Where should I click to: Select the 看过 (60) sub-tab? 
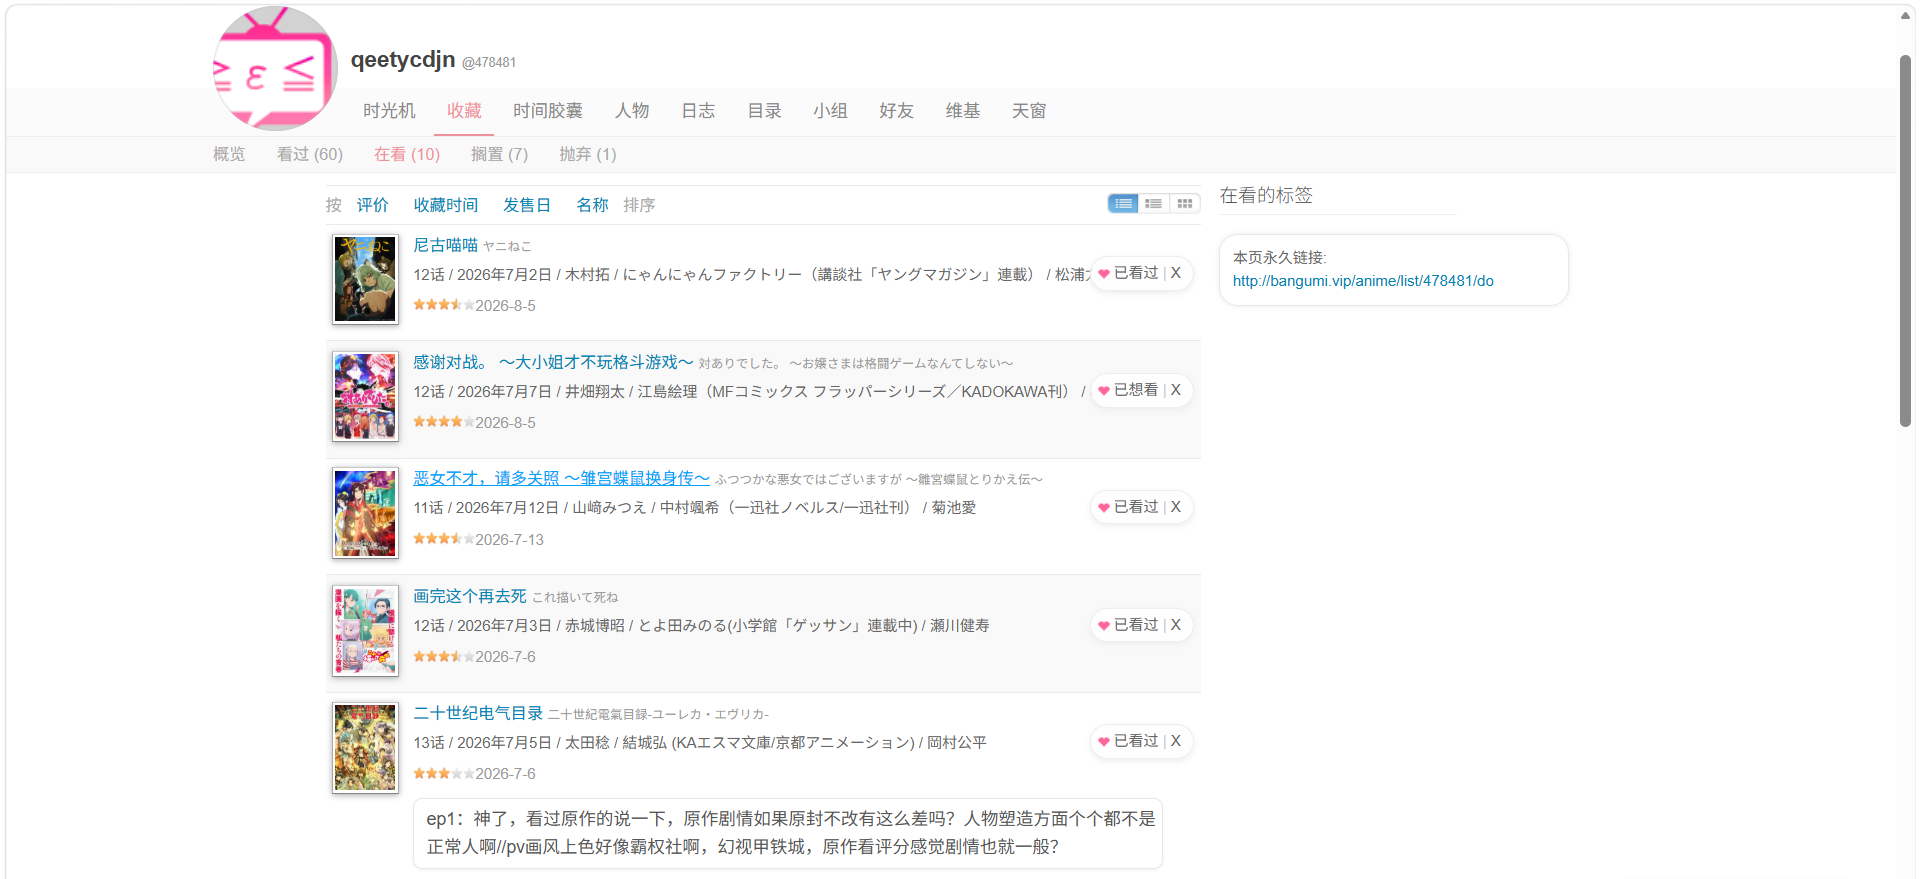pos(310,154)
